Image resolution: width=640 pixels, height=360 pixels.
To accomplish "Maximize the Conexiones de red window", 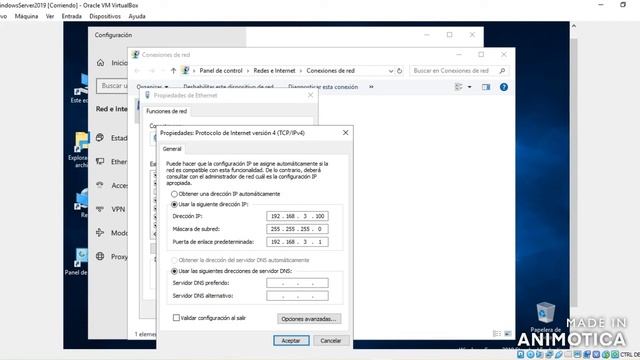I will tap(481, 54).
